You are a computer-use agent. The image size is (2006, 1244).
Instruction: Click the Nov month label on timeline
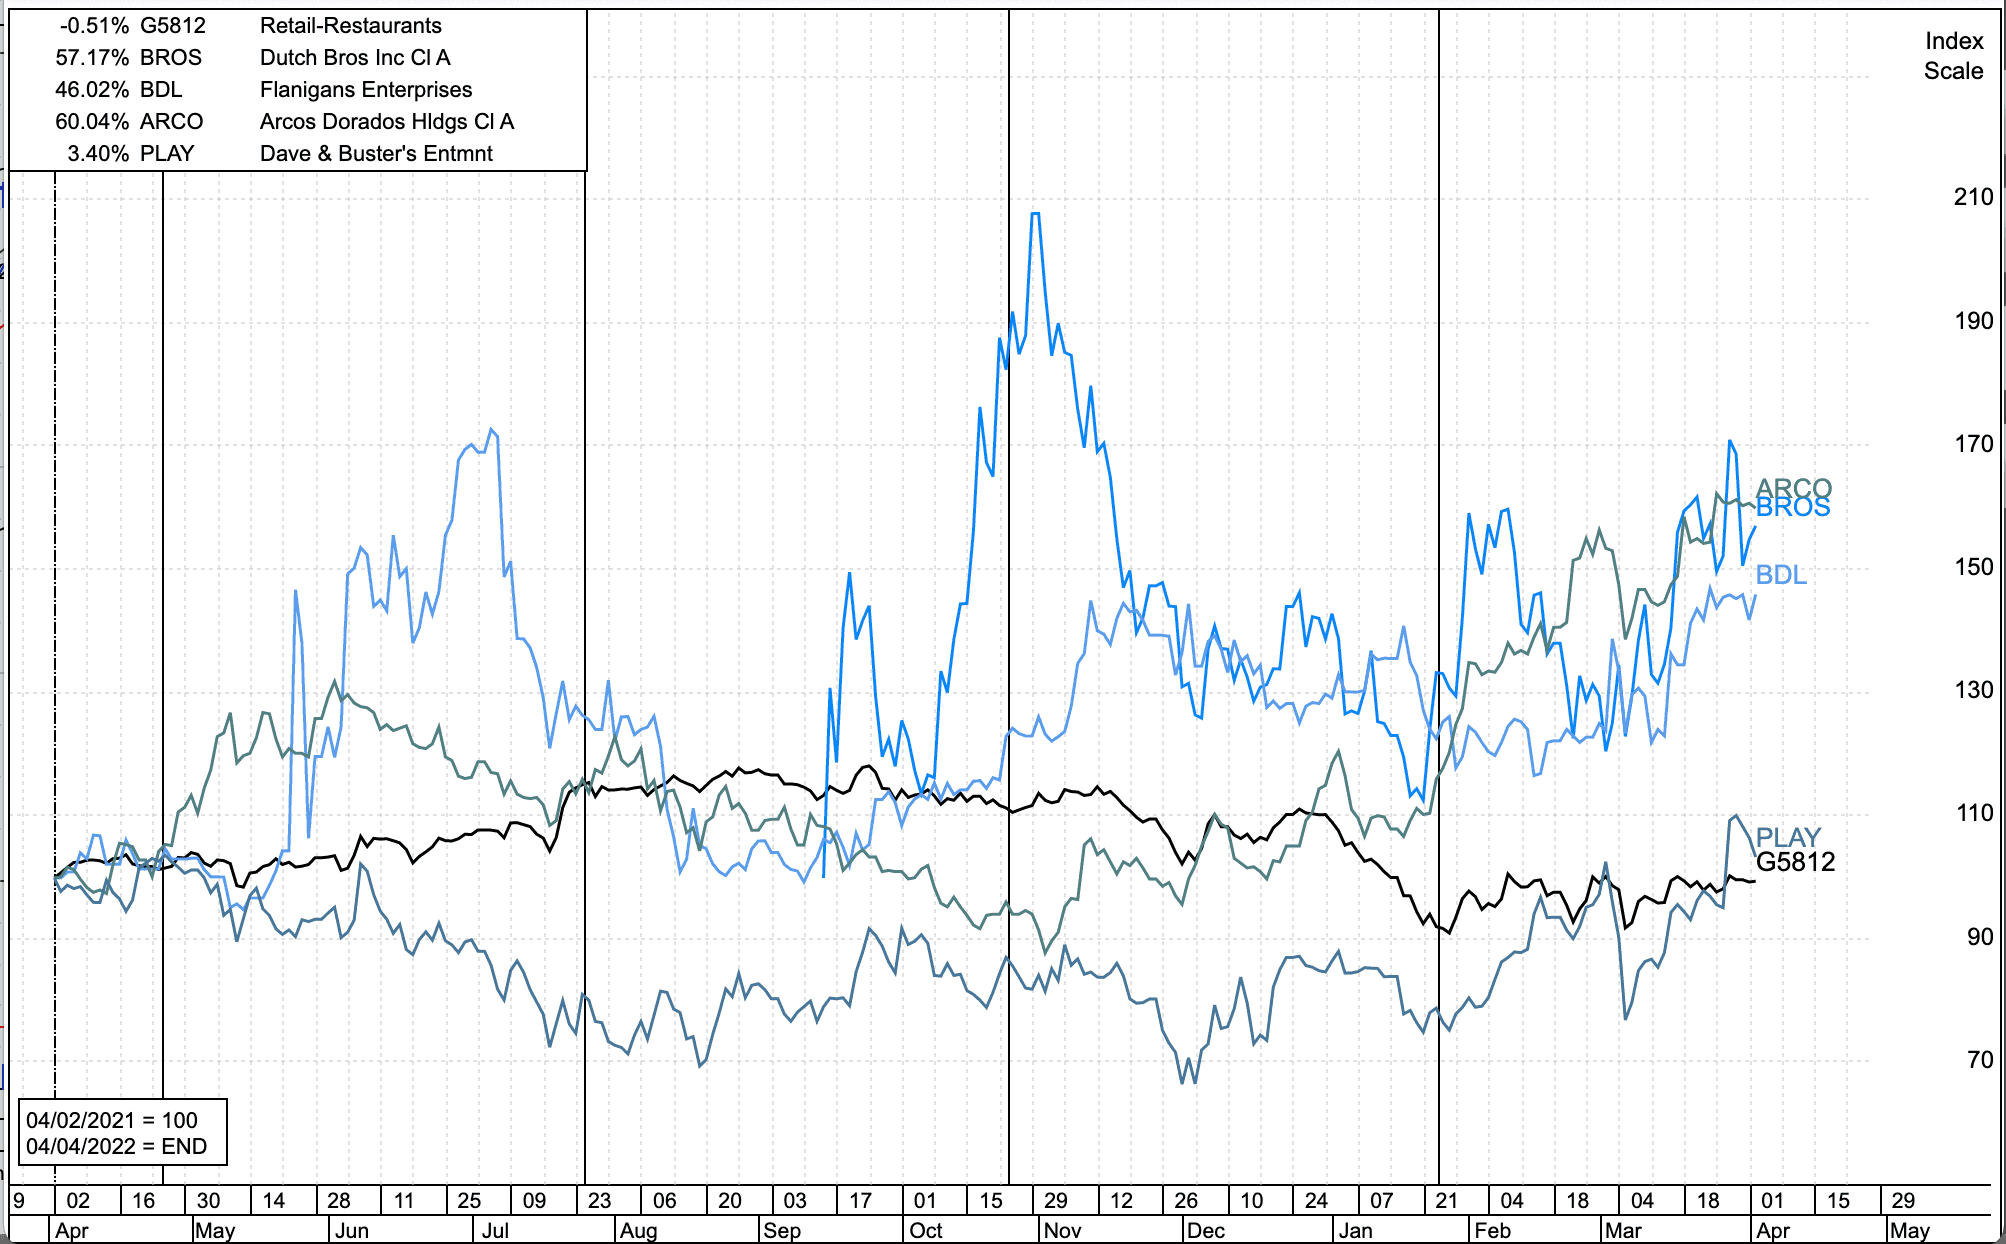[1062, 1230]
